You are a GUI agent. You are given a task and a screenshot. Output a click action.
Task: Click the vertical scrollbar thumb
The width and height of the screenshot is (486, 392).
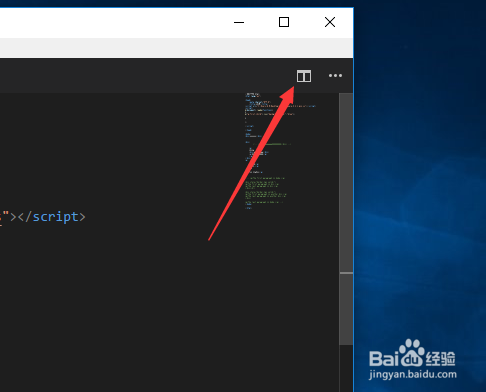346,219
